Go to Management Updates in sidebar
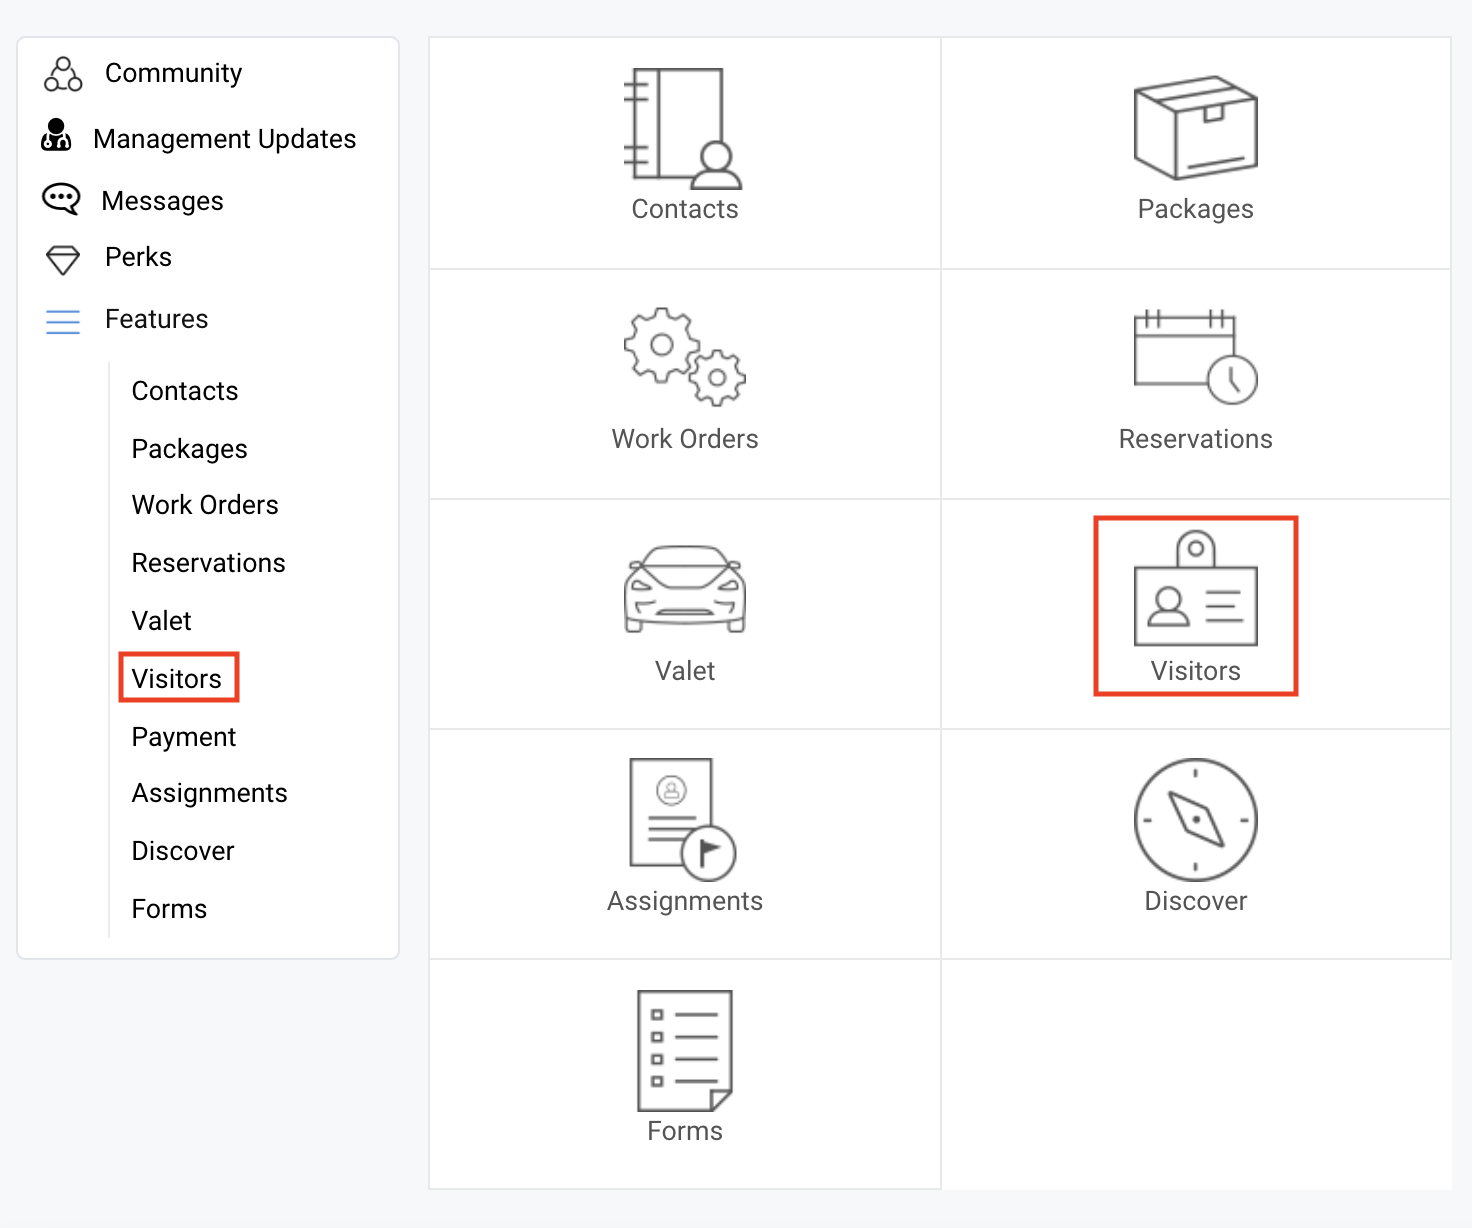The height and width of the screenshot is (1228, 1472). (x=224, y=139)
